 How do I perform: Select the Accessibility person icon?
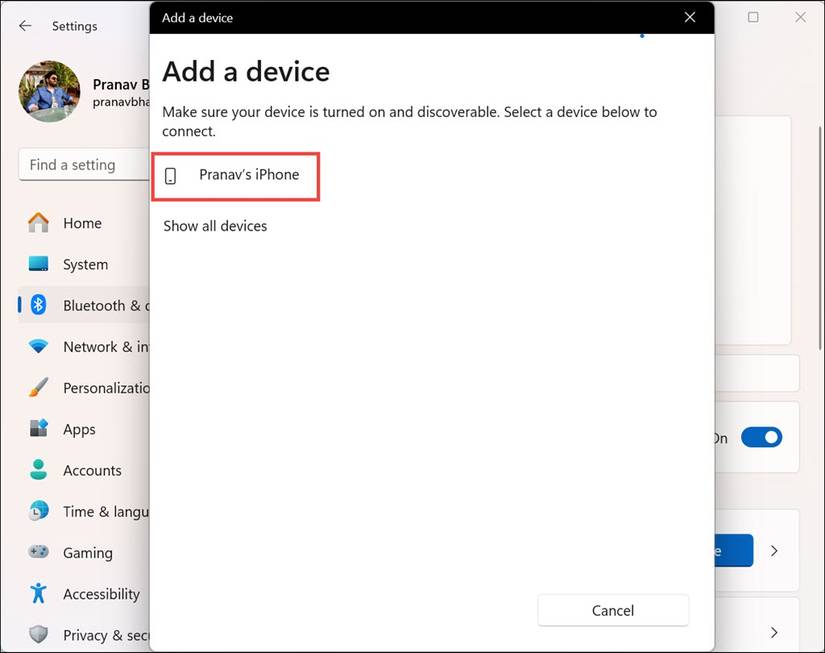point(38,593)
